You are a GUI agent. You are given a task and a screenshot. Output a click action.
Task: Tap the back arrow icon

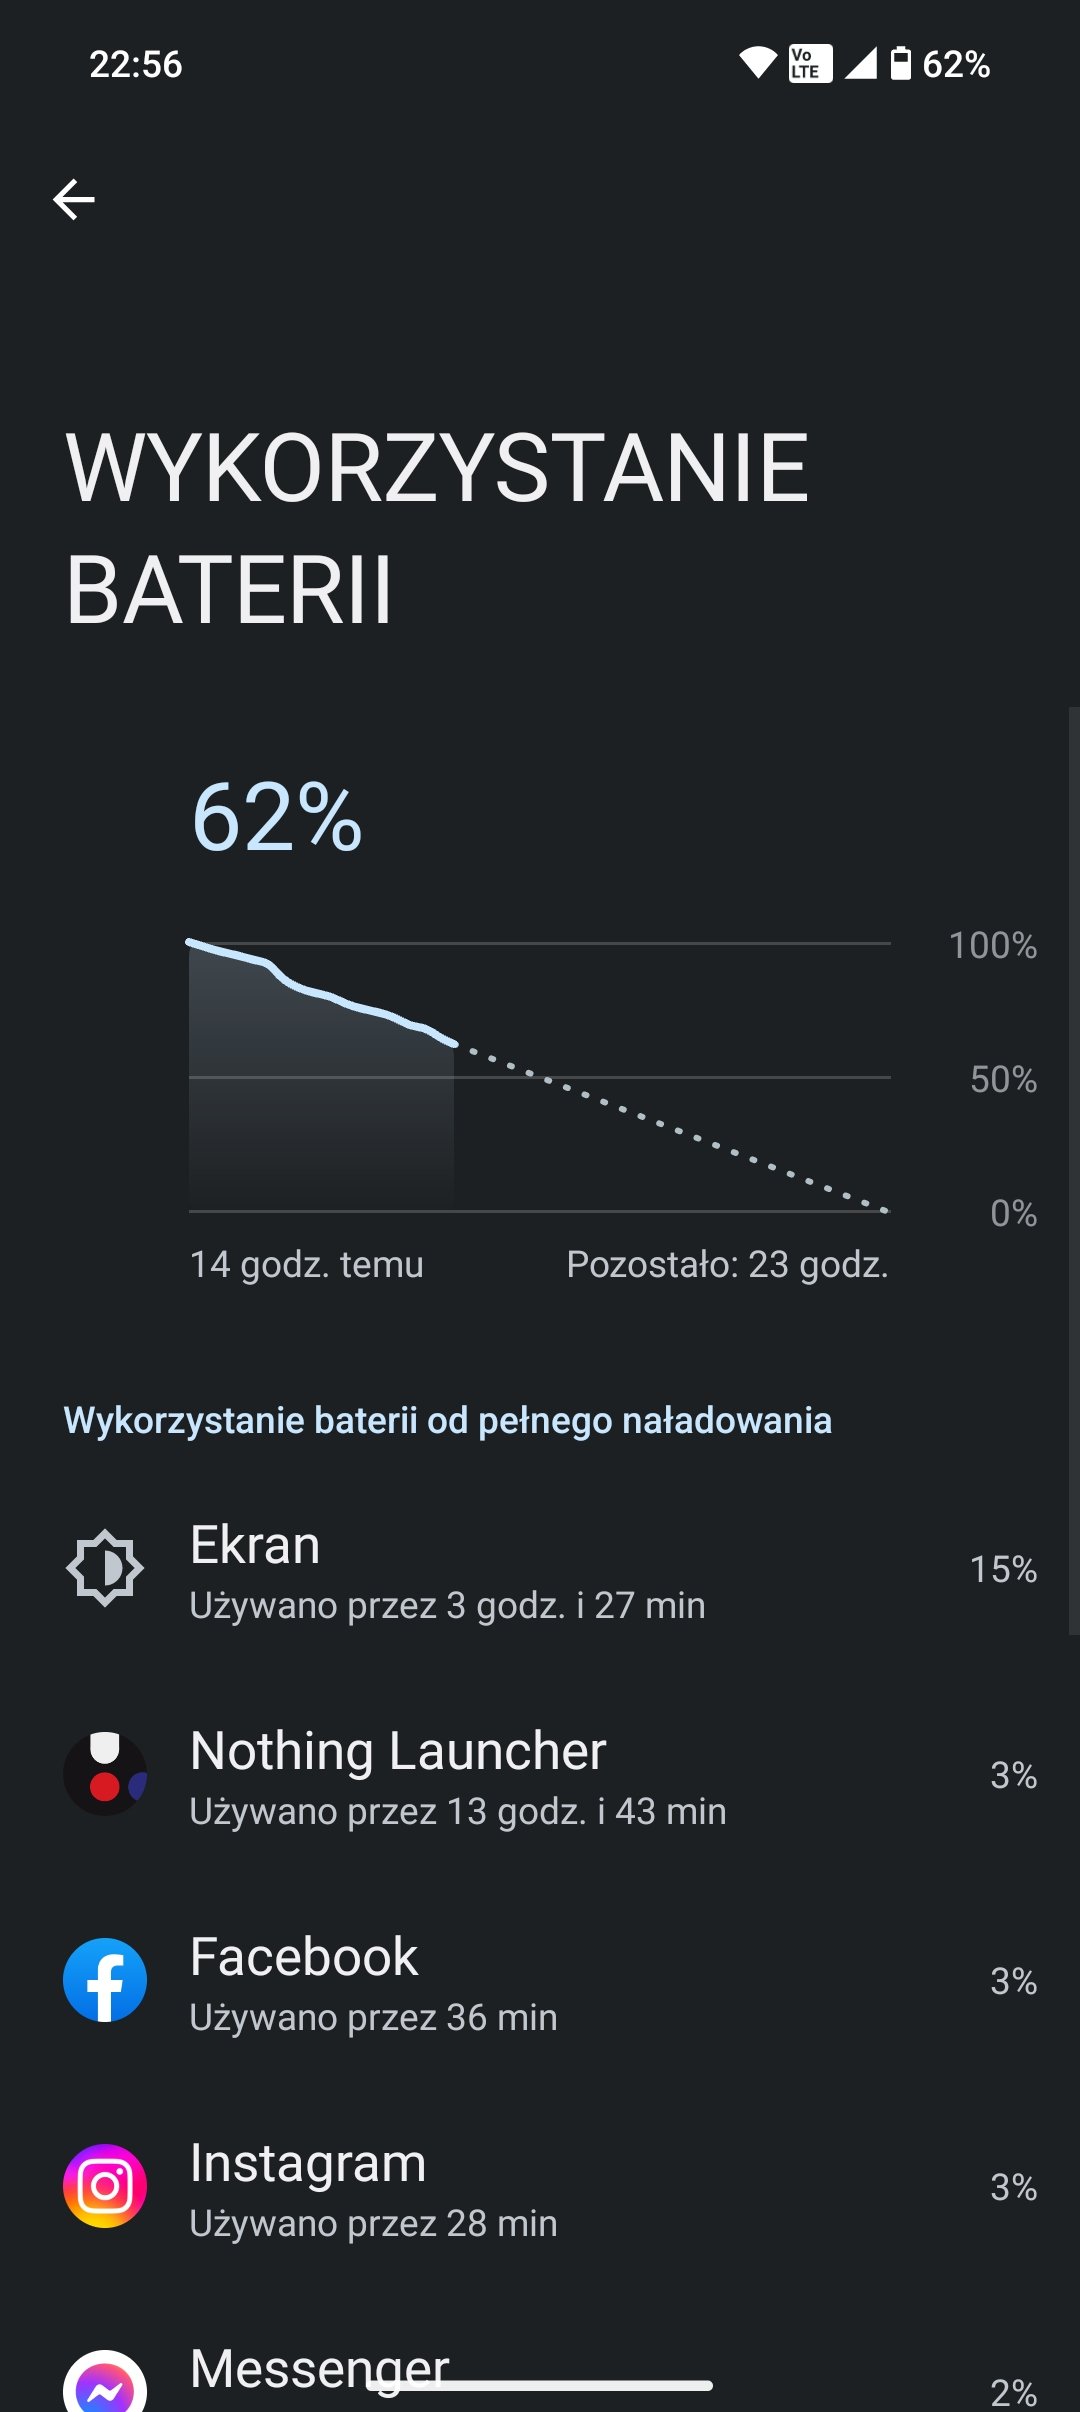pos(74,199)
